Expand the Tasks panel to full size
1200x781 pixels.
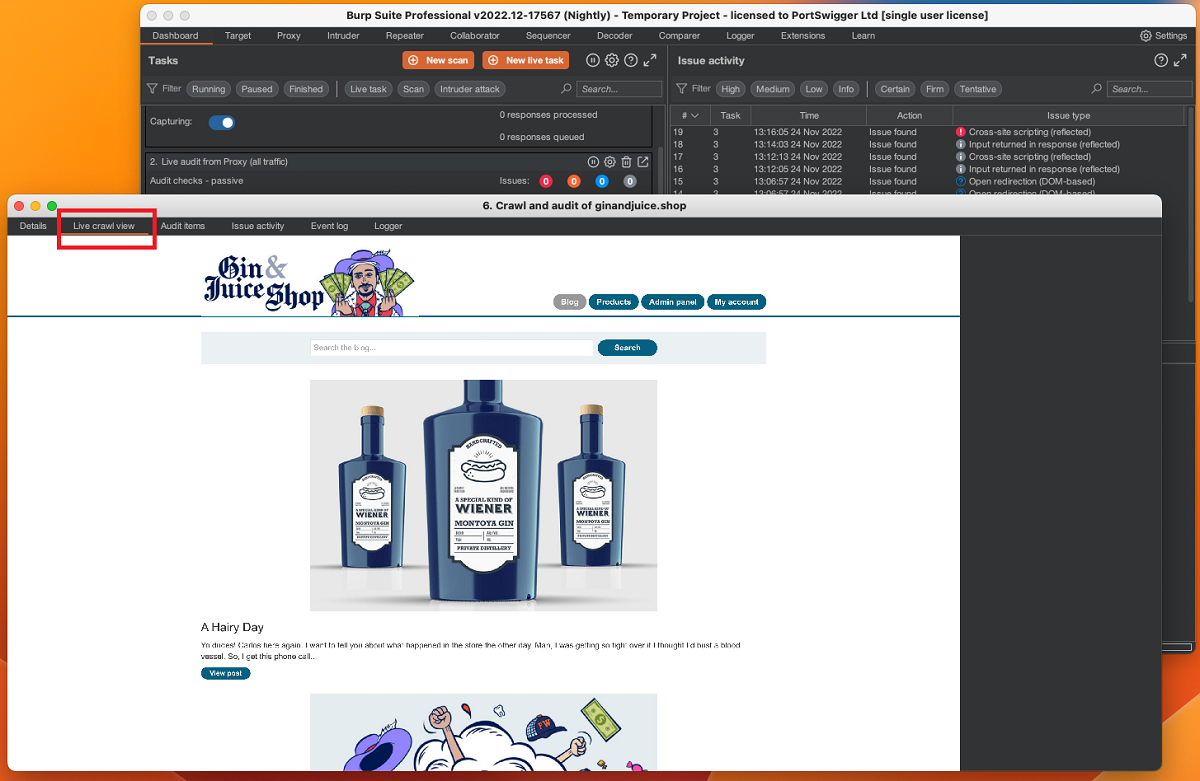[x=650, y=60]
